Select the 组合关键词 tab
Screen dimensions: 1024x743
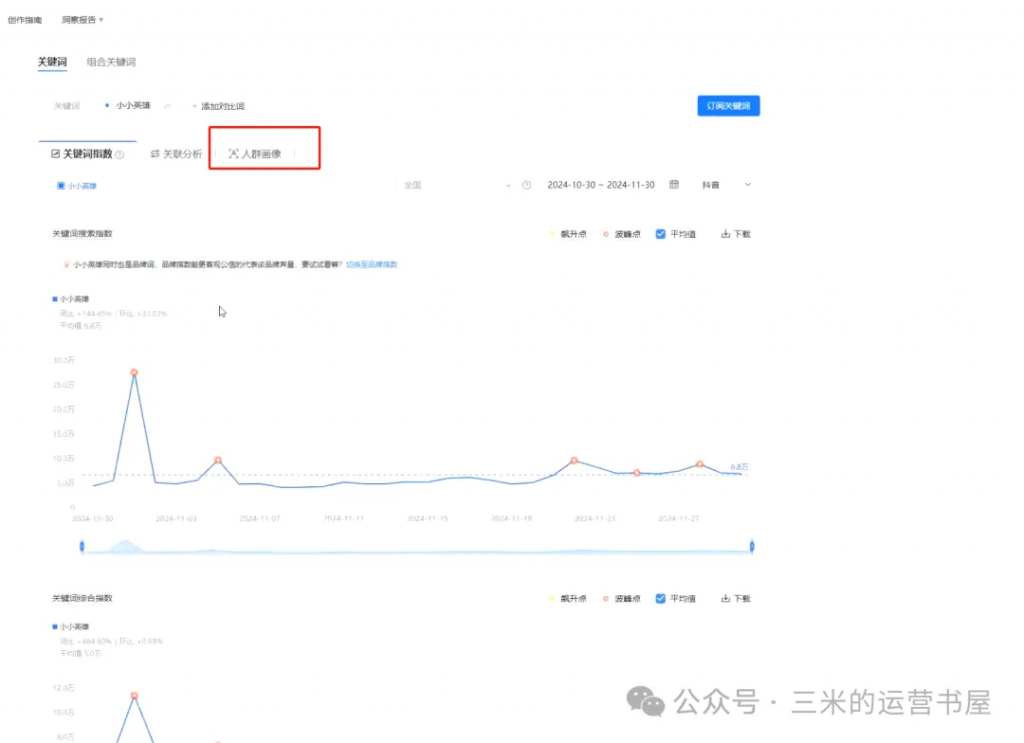pyautogui.click(x=111, y=62)
